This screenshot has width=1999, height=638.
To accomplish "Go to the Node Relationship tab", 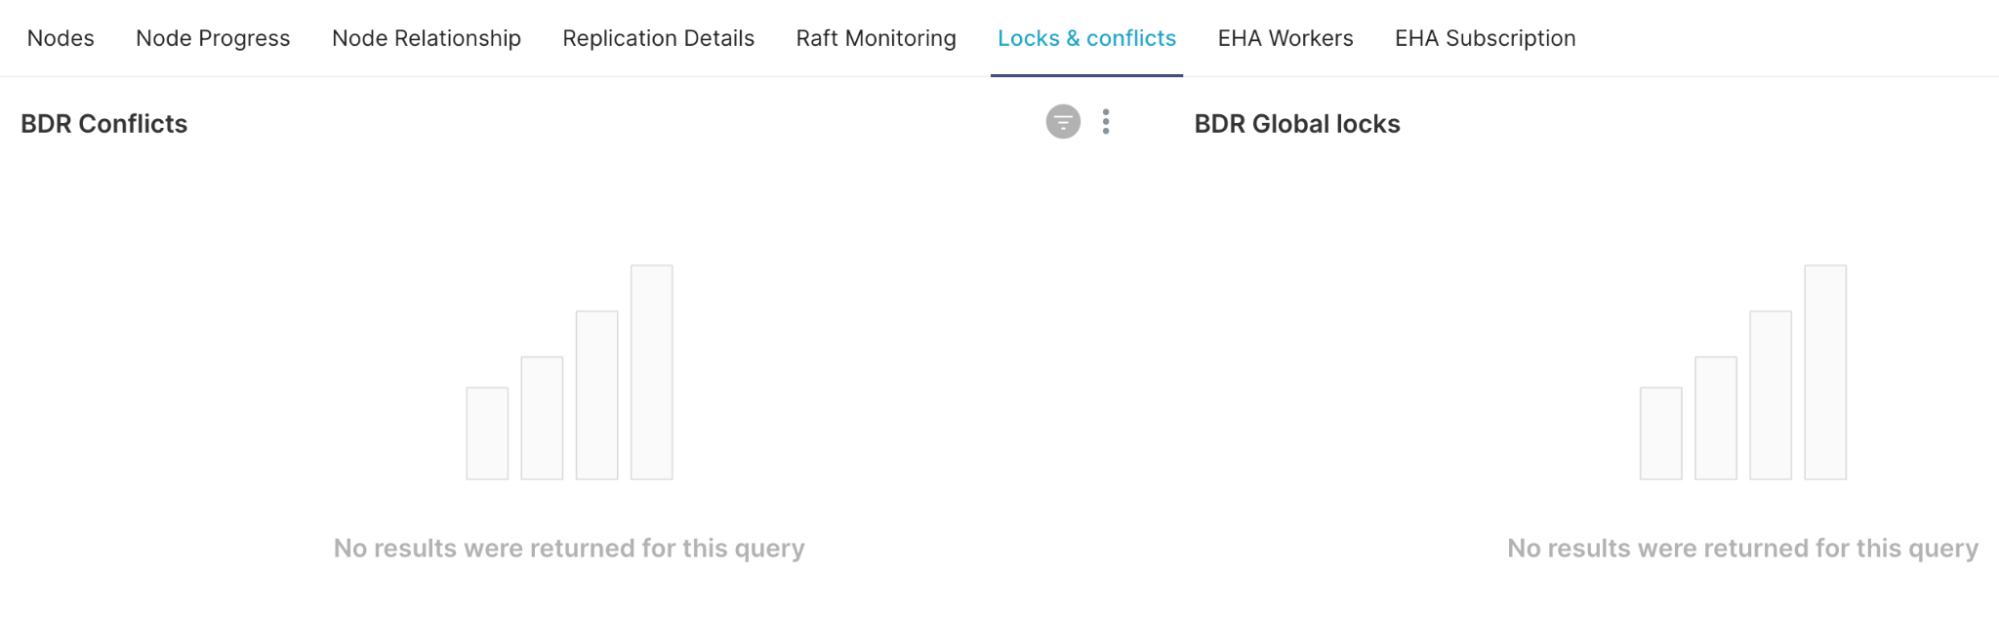I will pos(426,38).
